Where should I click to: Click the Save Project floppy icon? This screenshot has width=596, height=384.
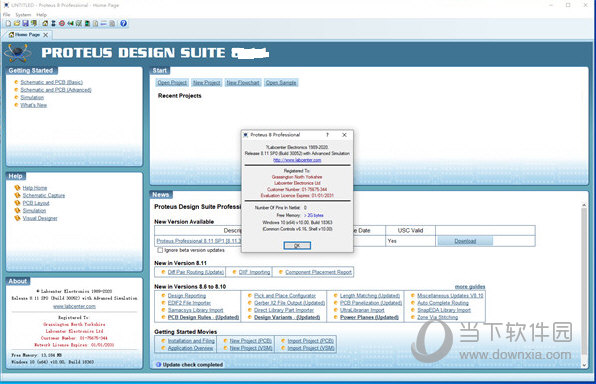point(25,24)
